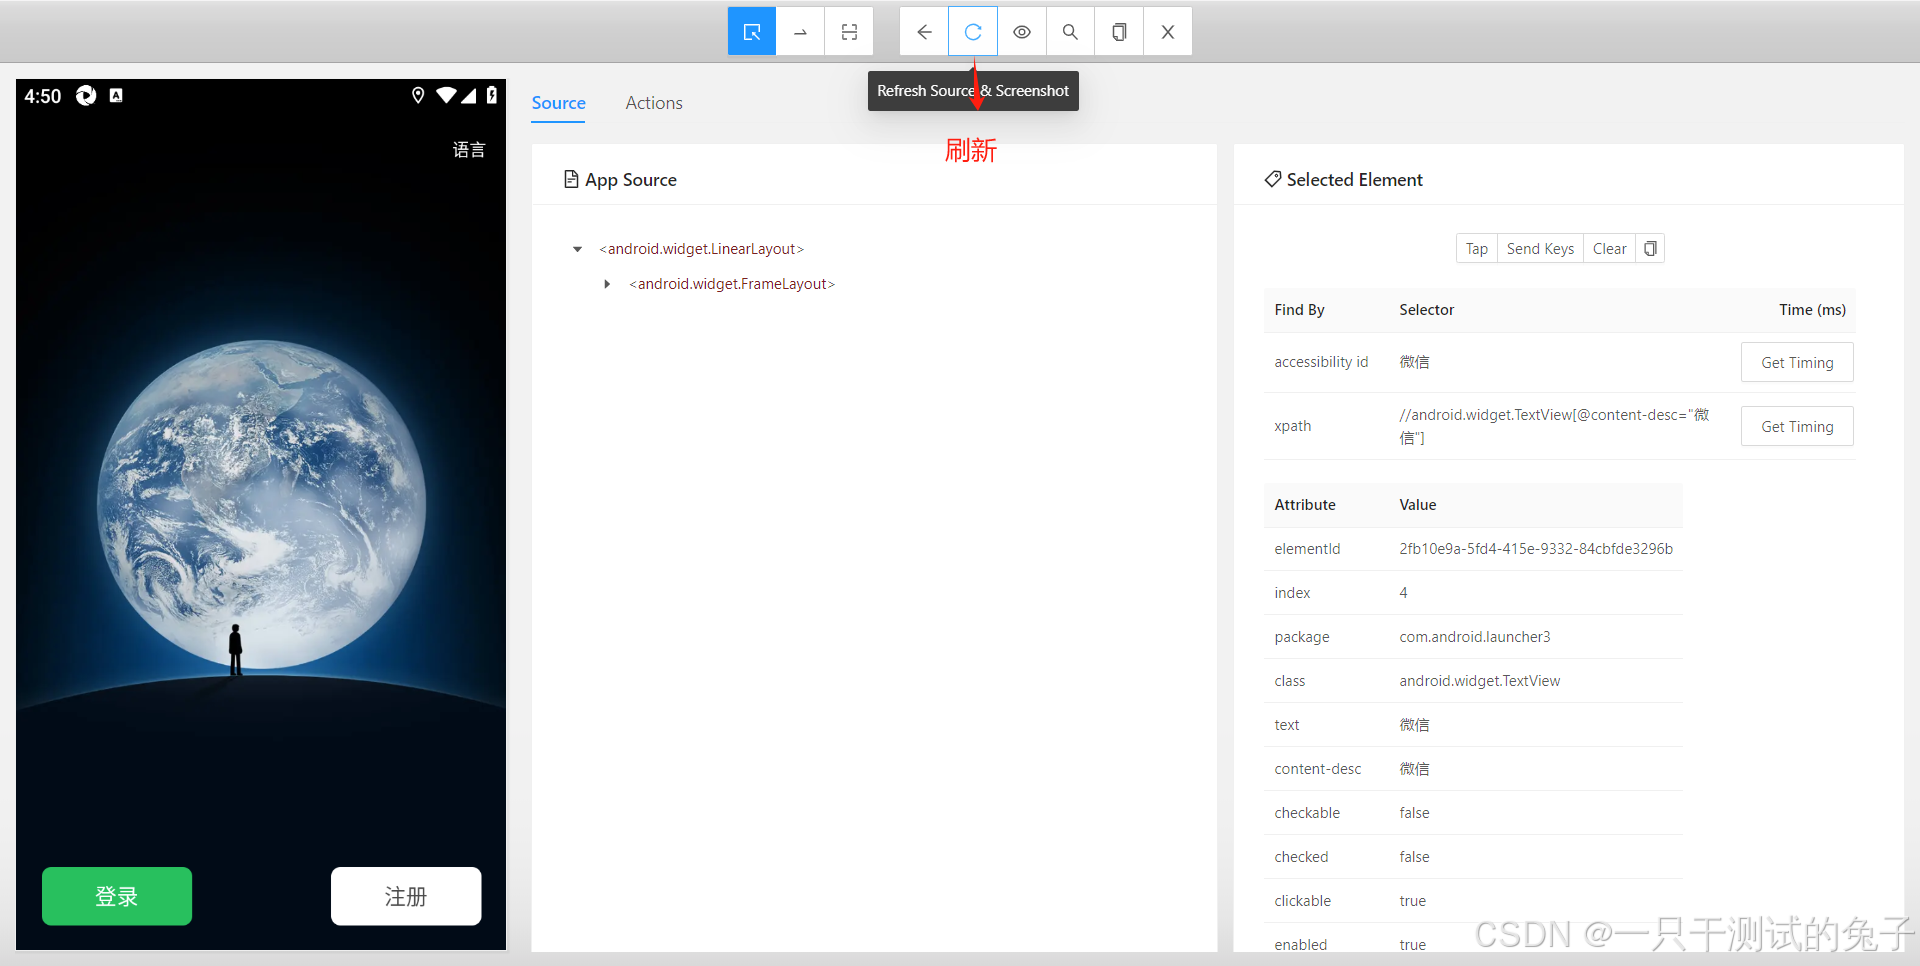This screenshot has height=966, width=1920.
Task: Click the checkable value false
Action: tap(1414, 813)
